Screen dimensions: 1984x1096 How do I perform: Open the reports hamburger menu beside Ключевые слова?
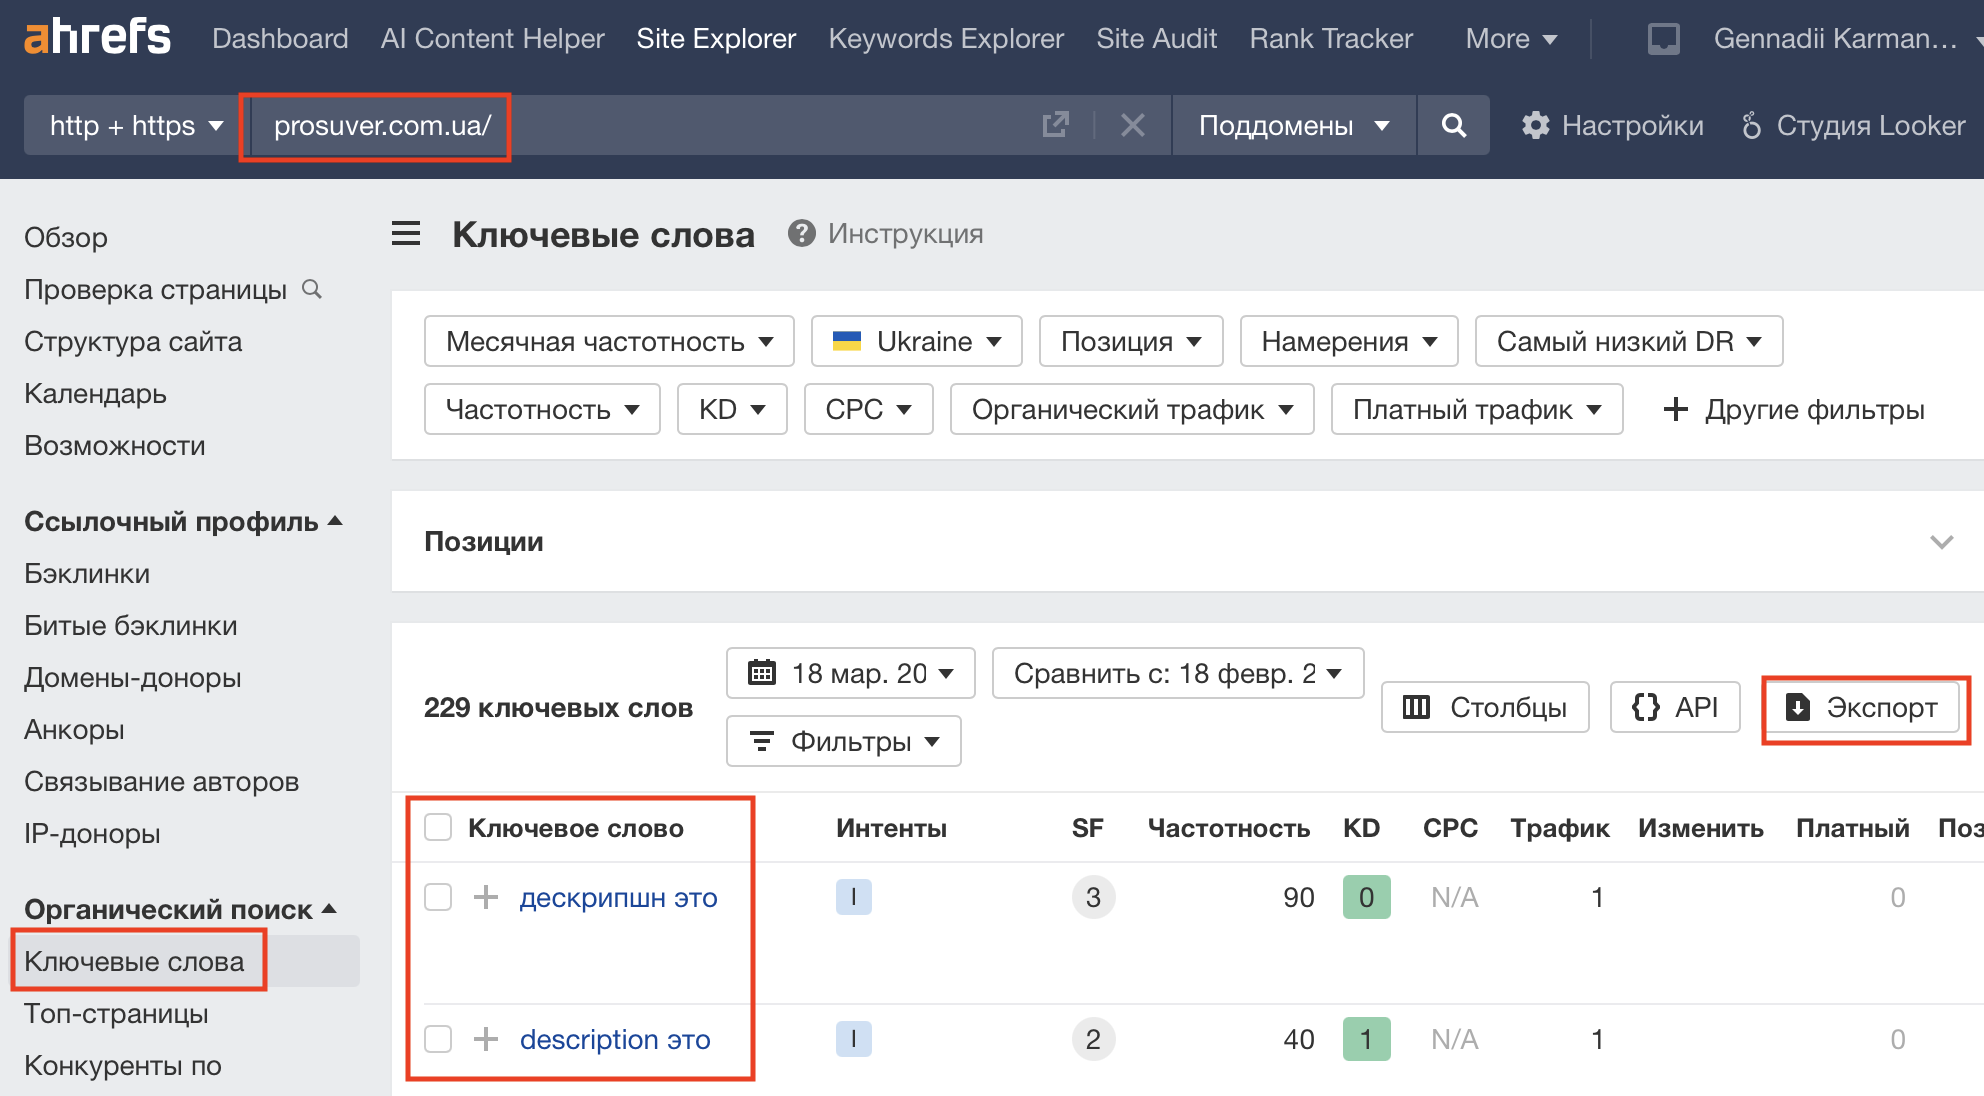point(406,233)
